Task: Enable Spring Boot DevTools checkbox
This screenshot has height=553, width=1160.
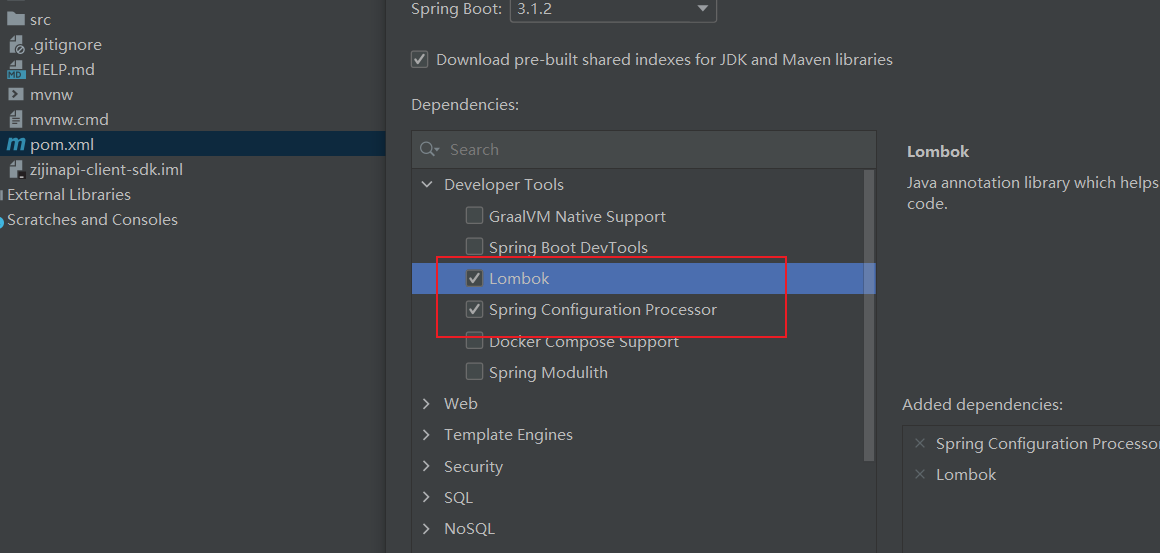Action: tap(474, 247)
